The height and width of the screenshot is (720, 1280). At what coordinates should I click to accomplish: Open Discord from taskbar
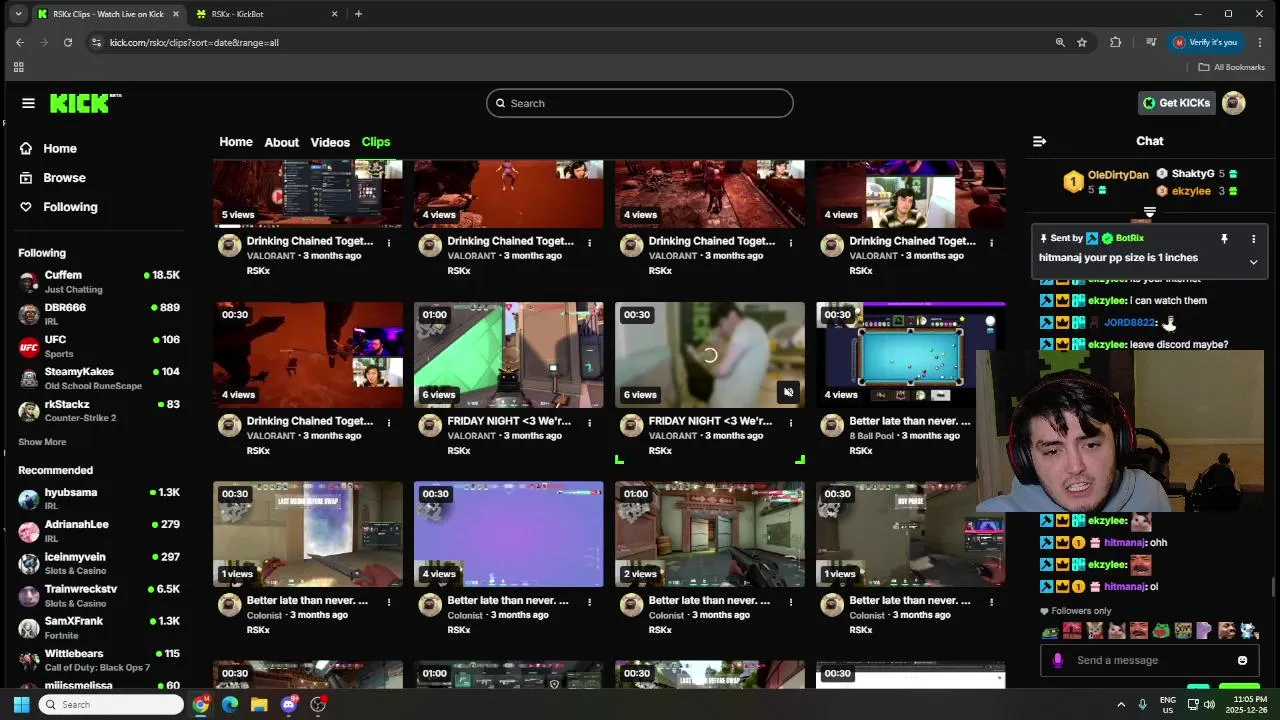click(289, 704)
